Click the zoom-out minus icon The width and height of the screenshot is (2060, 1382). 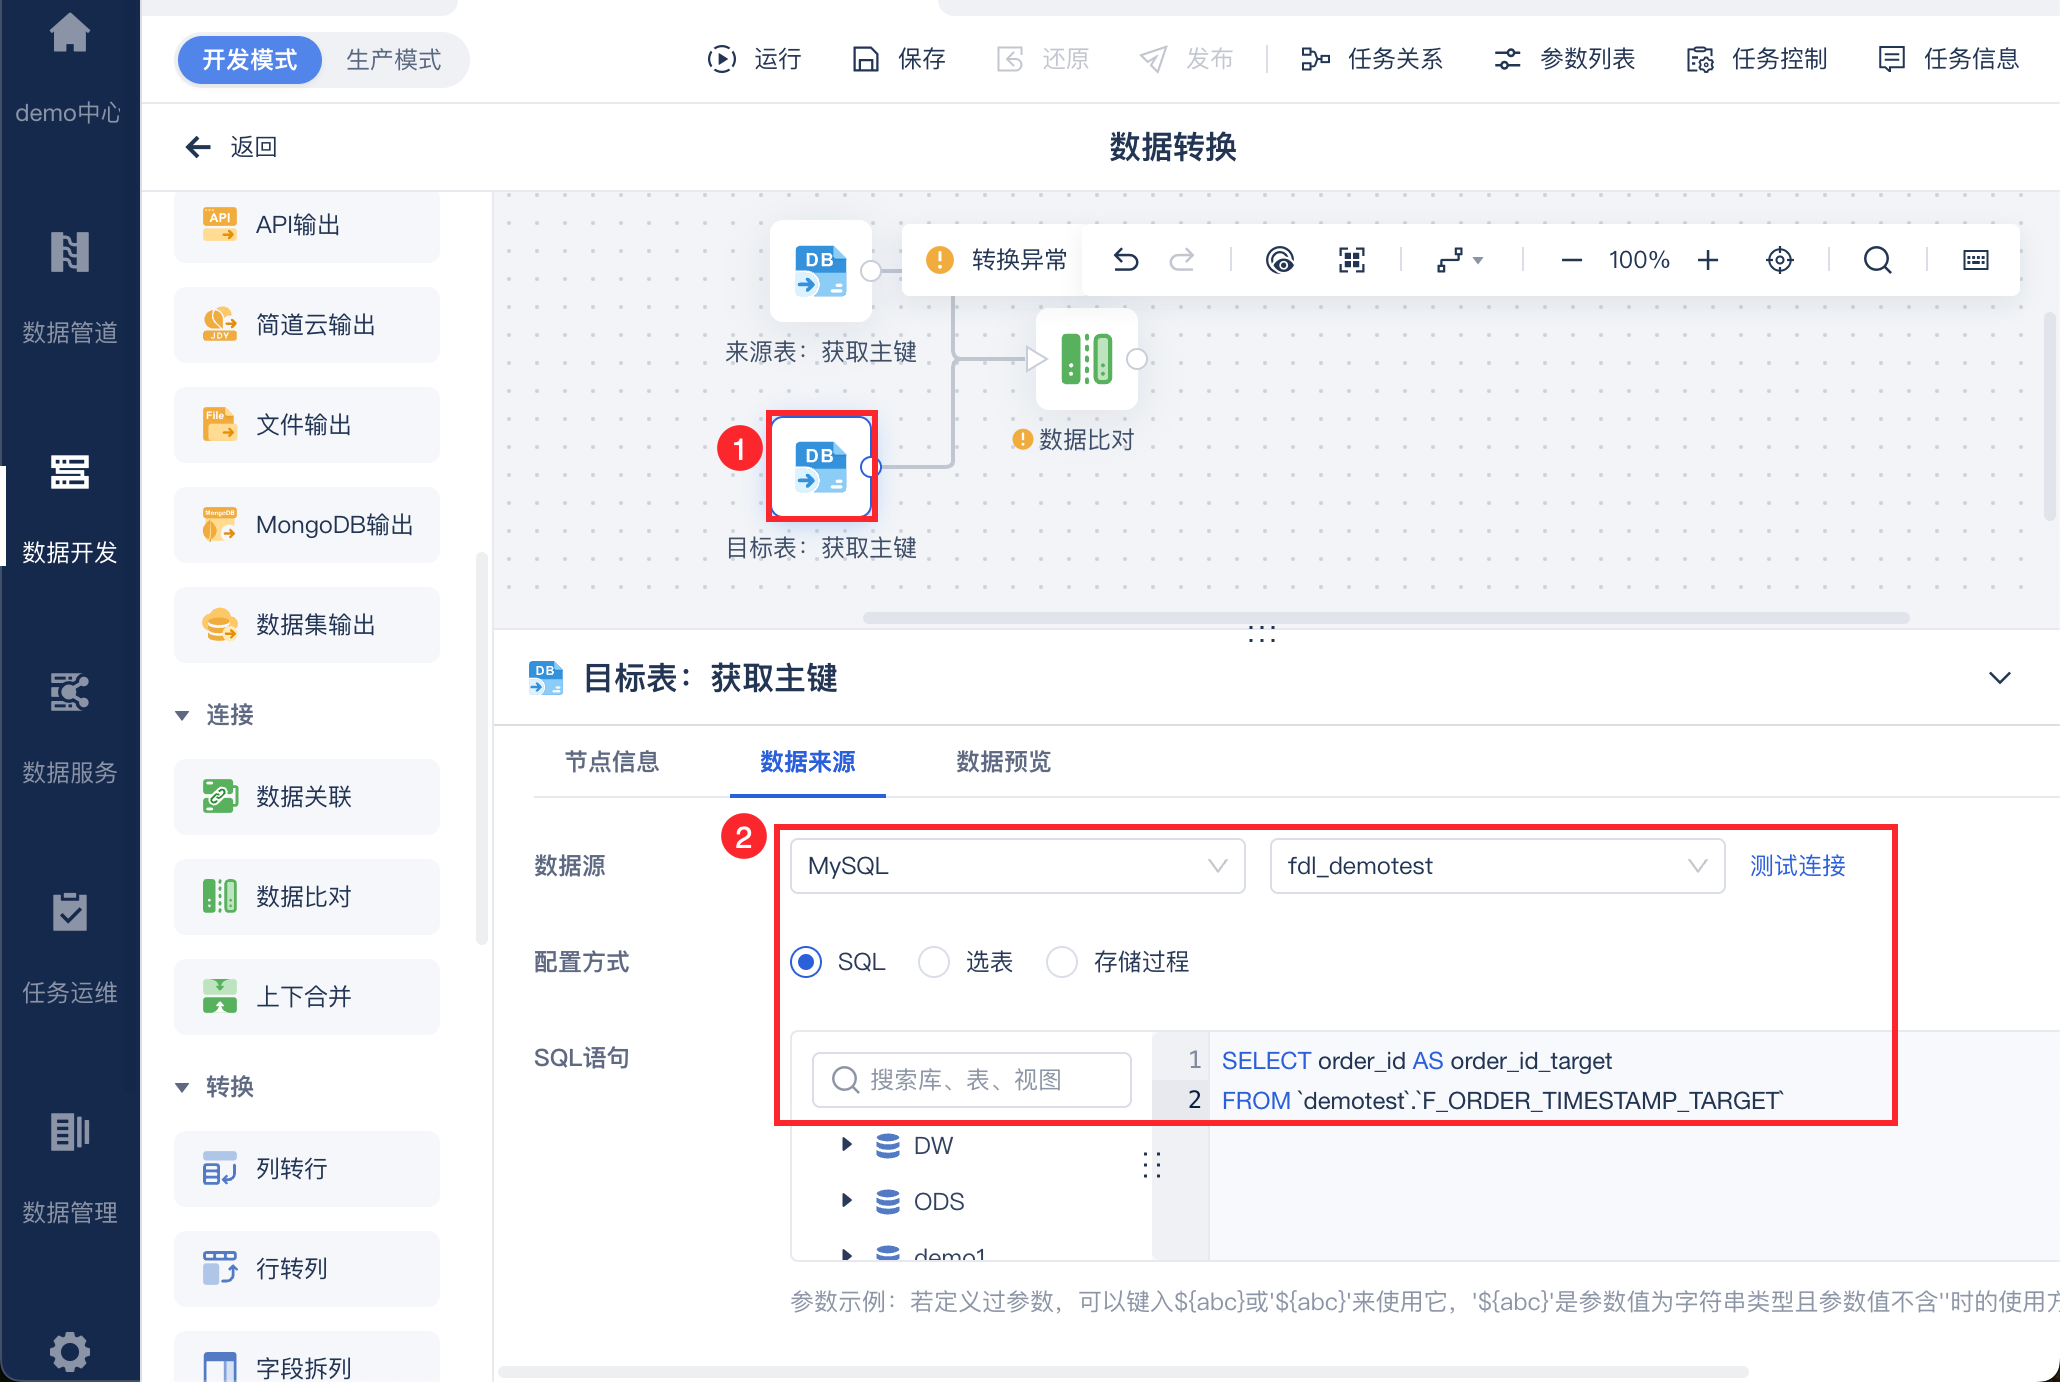pyautogui.click(x=1571, y=260)
